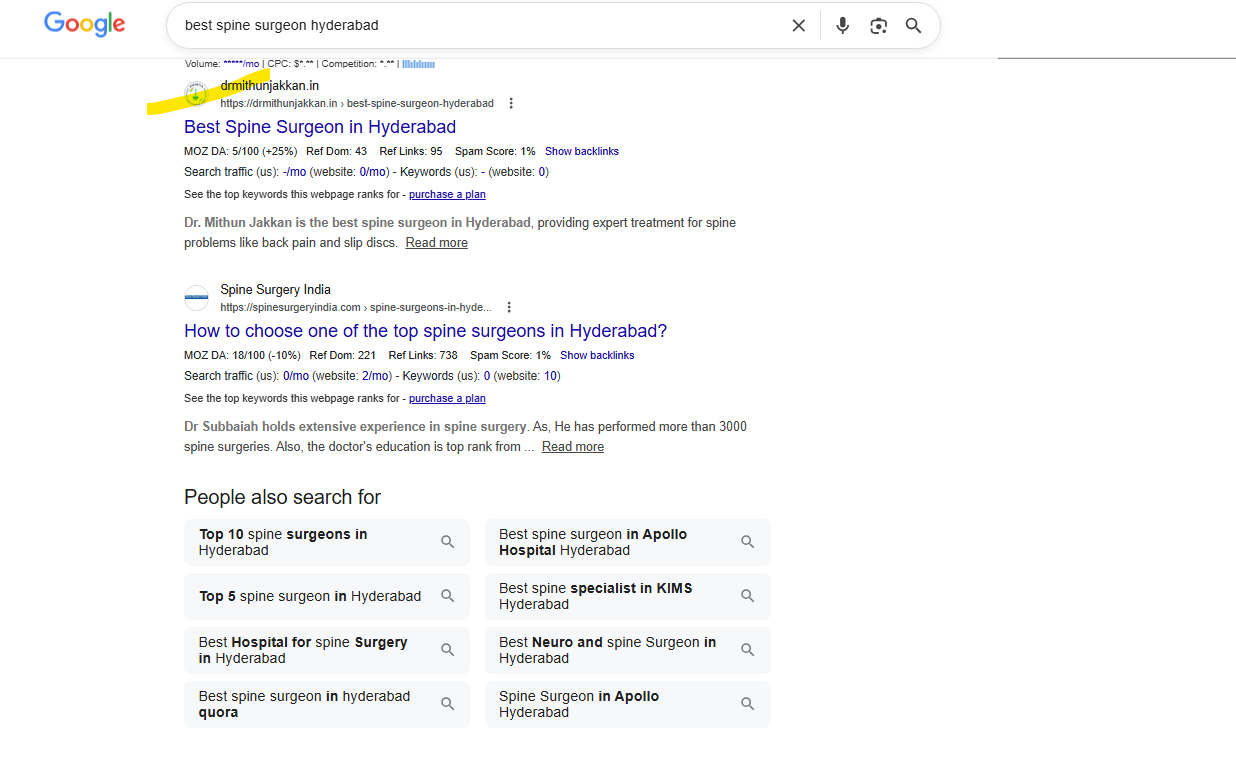Search Spine Surgeon in Apollo Hyderabad
The height and width of the screenshot is (766, 1236).
628,704
